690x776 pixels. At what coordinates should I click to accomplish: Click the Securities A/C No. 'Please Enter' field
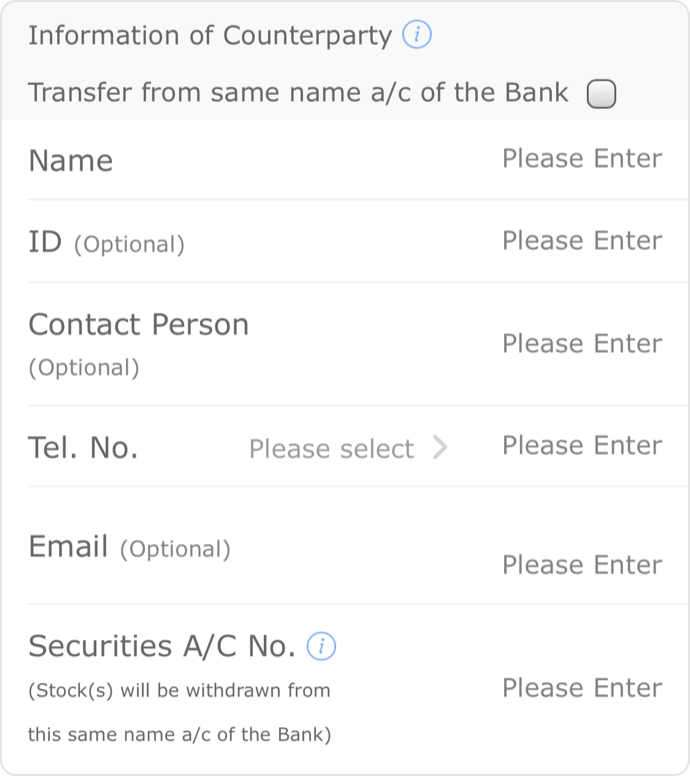tap(582, 688)
